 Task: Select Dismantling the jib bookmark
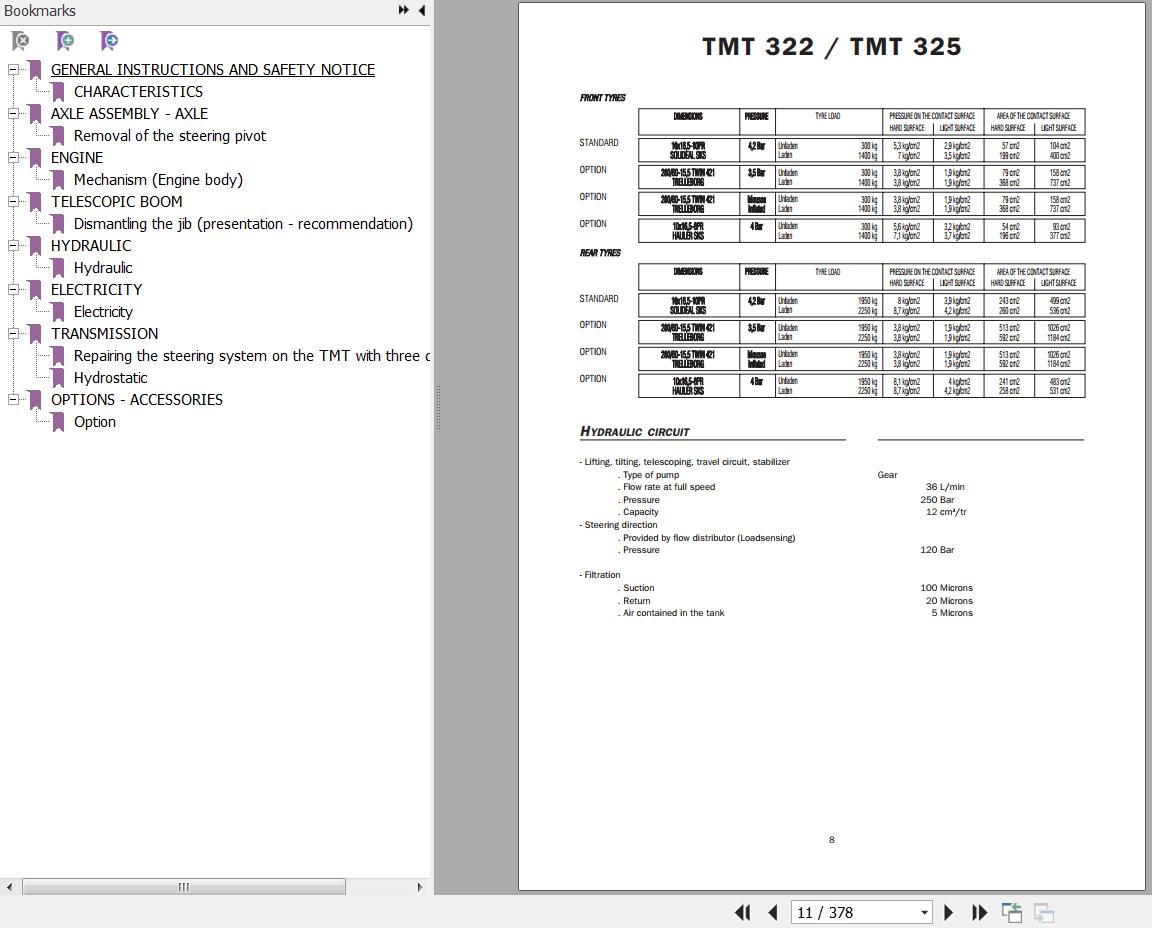(x=243, y=224)
